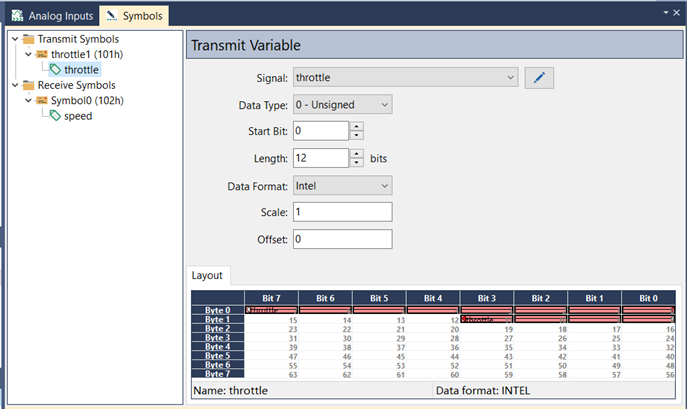Open the Layout tab

coord(207,275)
